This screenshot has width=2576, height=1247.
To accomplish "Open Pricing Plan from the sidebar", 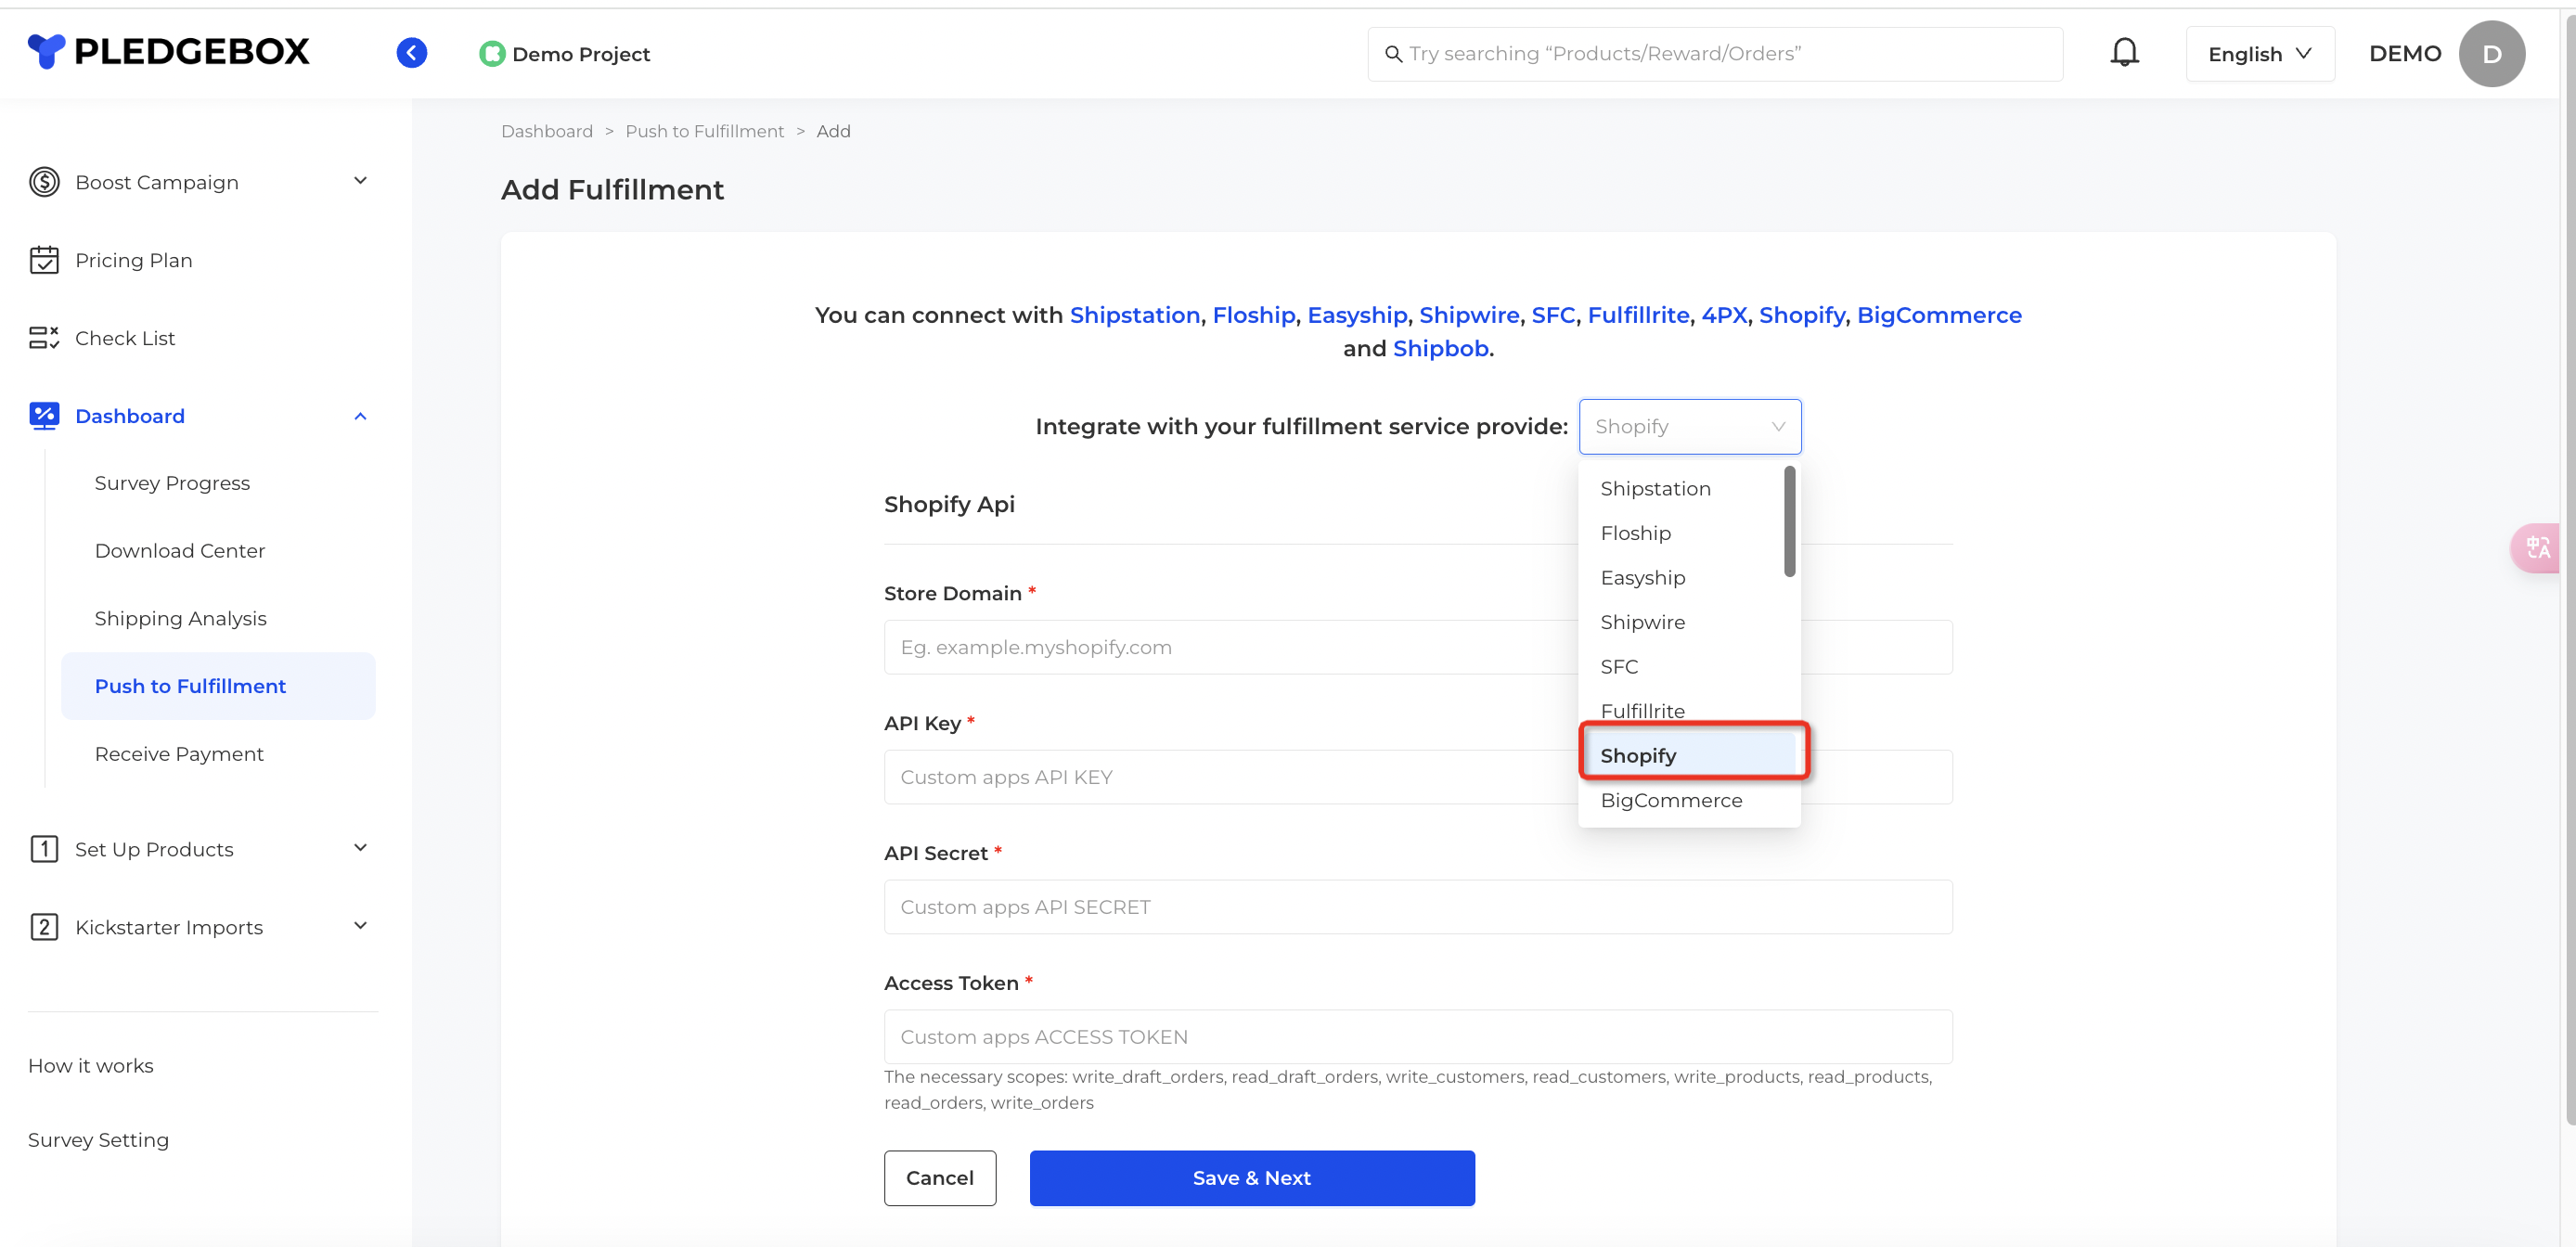I will (133, 260).
